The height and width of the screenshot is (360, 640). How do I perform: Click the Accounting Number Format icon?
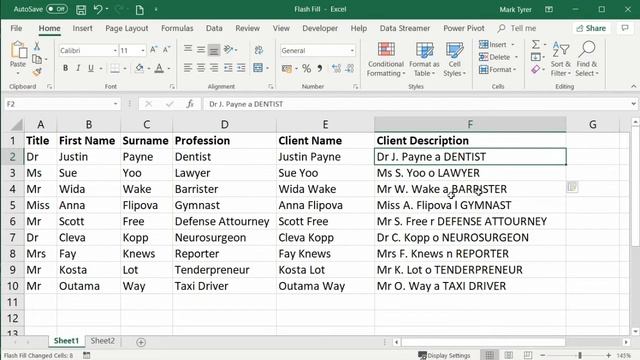pos(287,69)
